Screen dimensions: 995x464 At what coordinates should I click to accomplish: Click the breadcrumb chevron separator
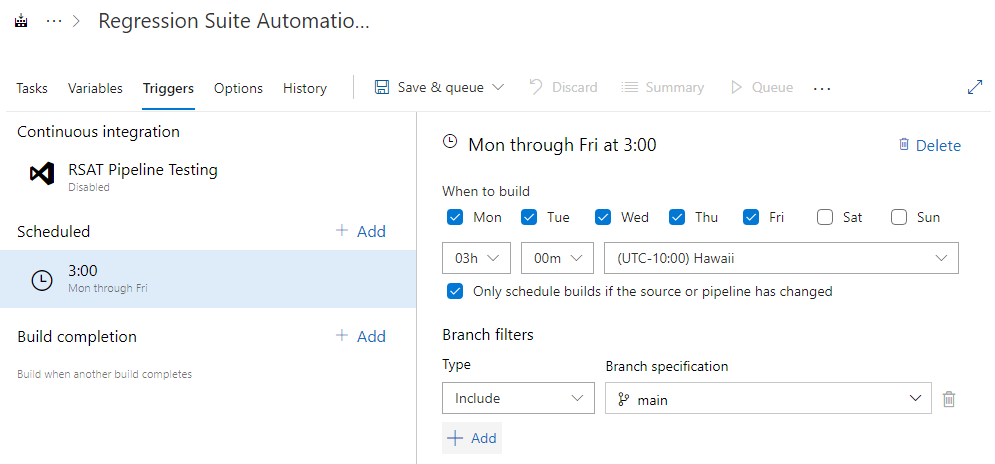pos(77,22)
